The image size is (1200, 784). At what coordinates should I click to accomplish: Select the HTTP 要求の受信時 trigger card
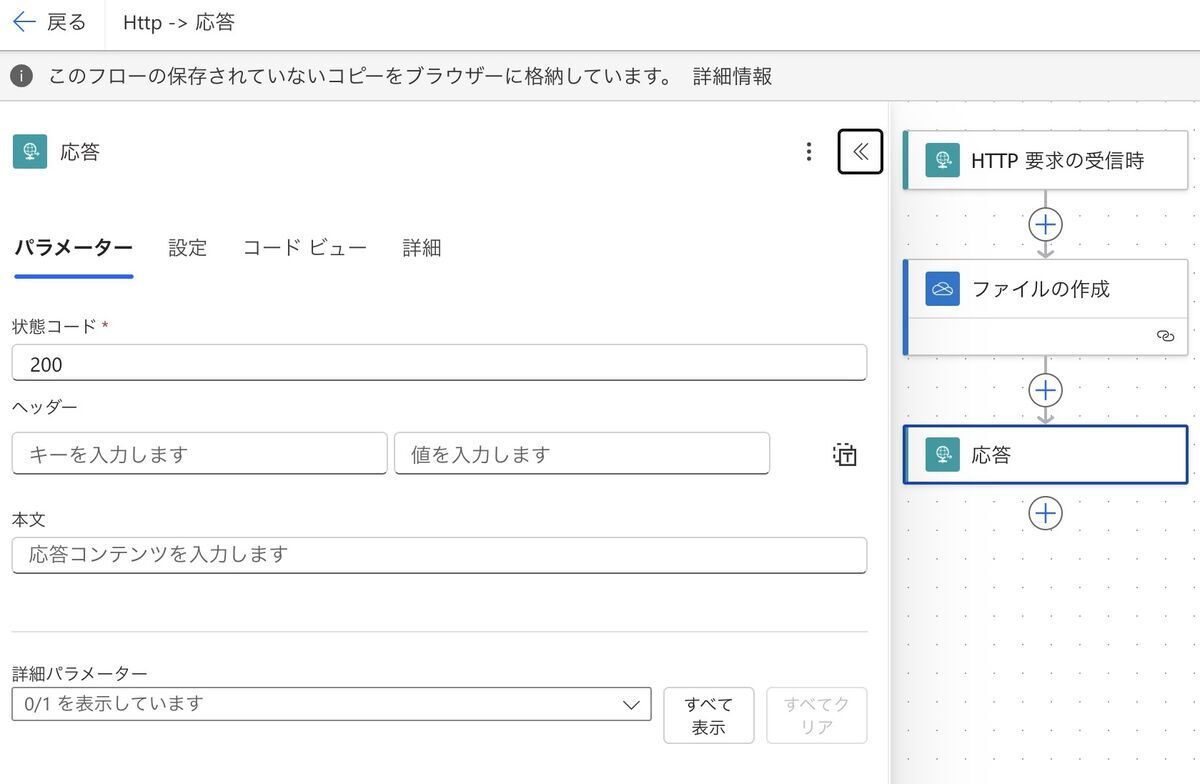point(1045,160)
